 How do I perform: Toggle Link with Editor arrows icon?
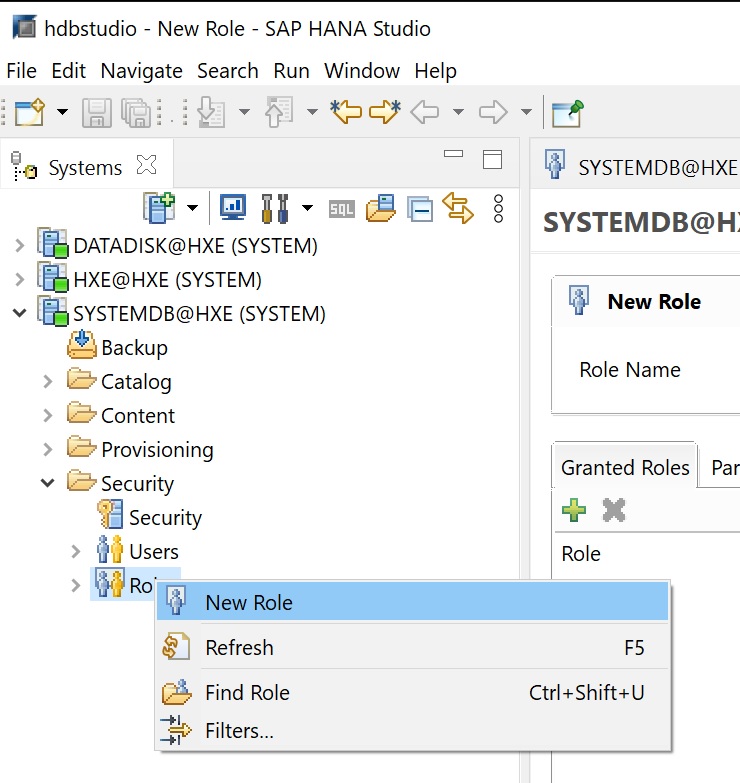point(457,208)
